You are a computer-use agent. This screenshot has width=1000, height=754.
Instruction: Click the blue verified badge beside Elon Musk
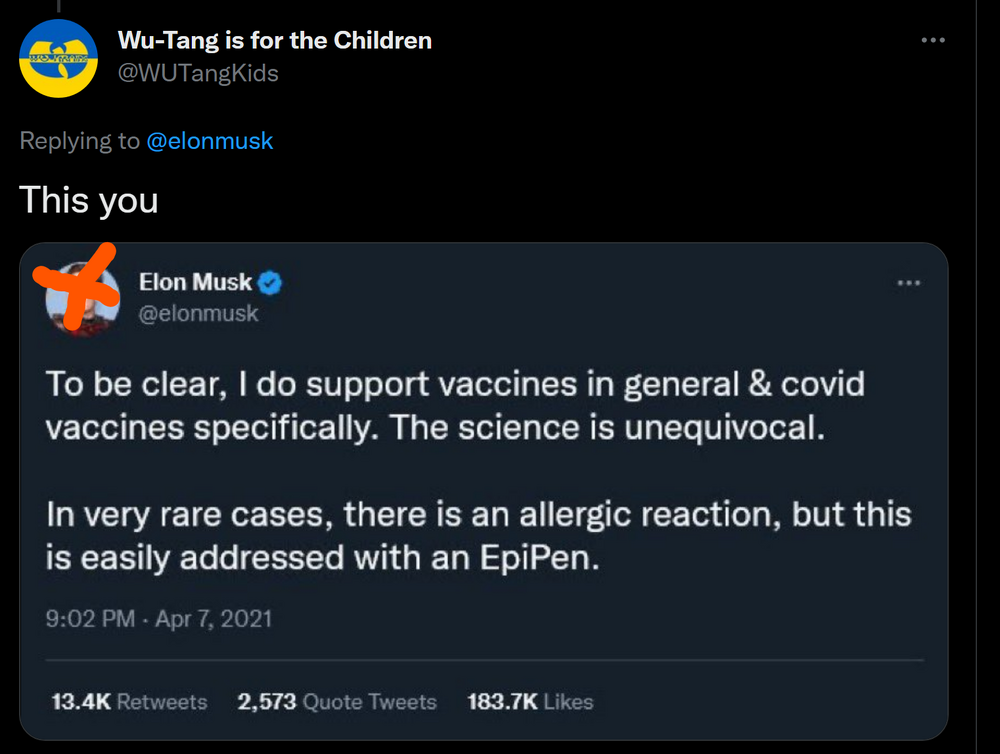coord(270,283)
